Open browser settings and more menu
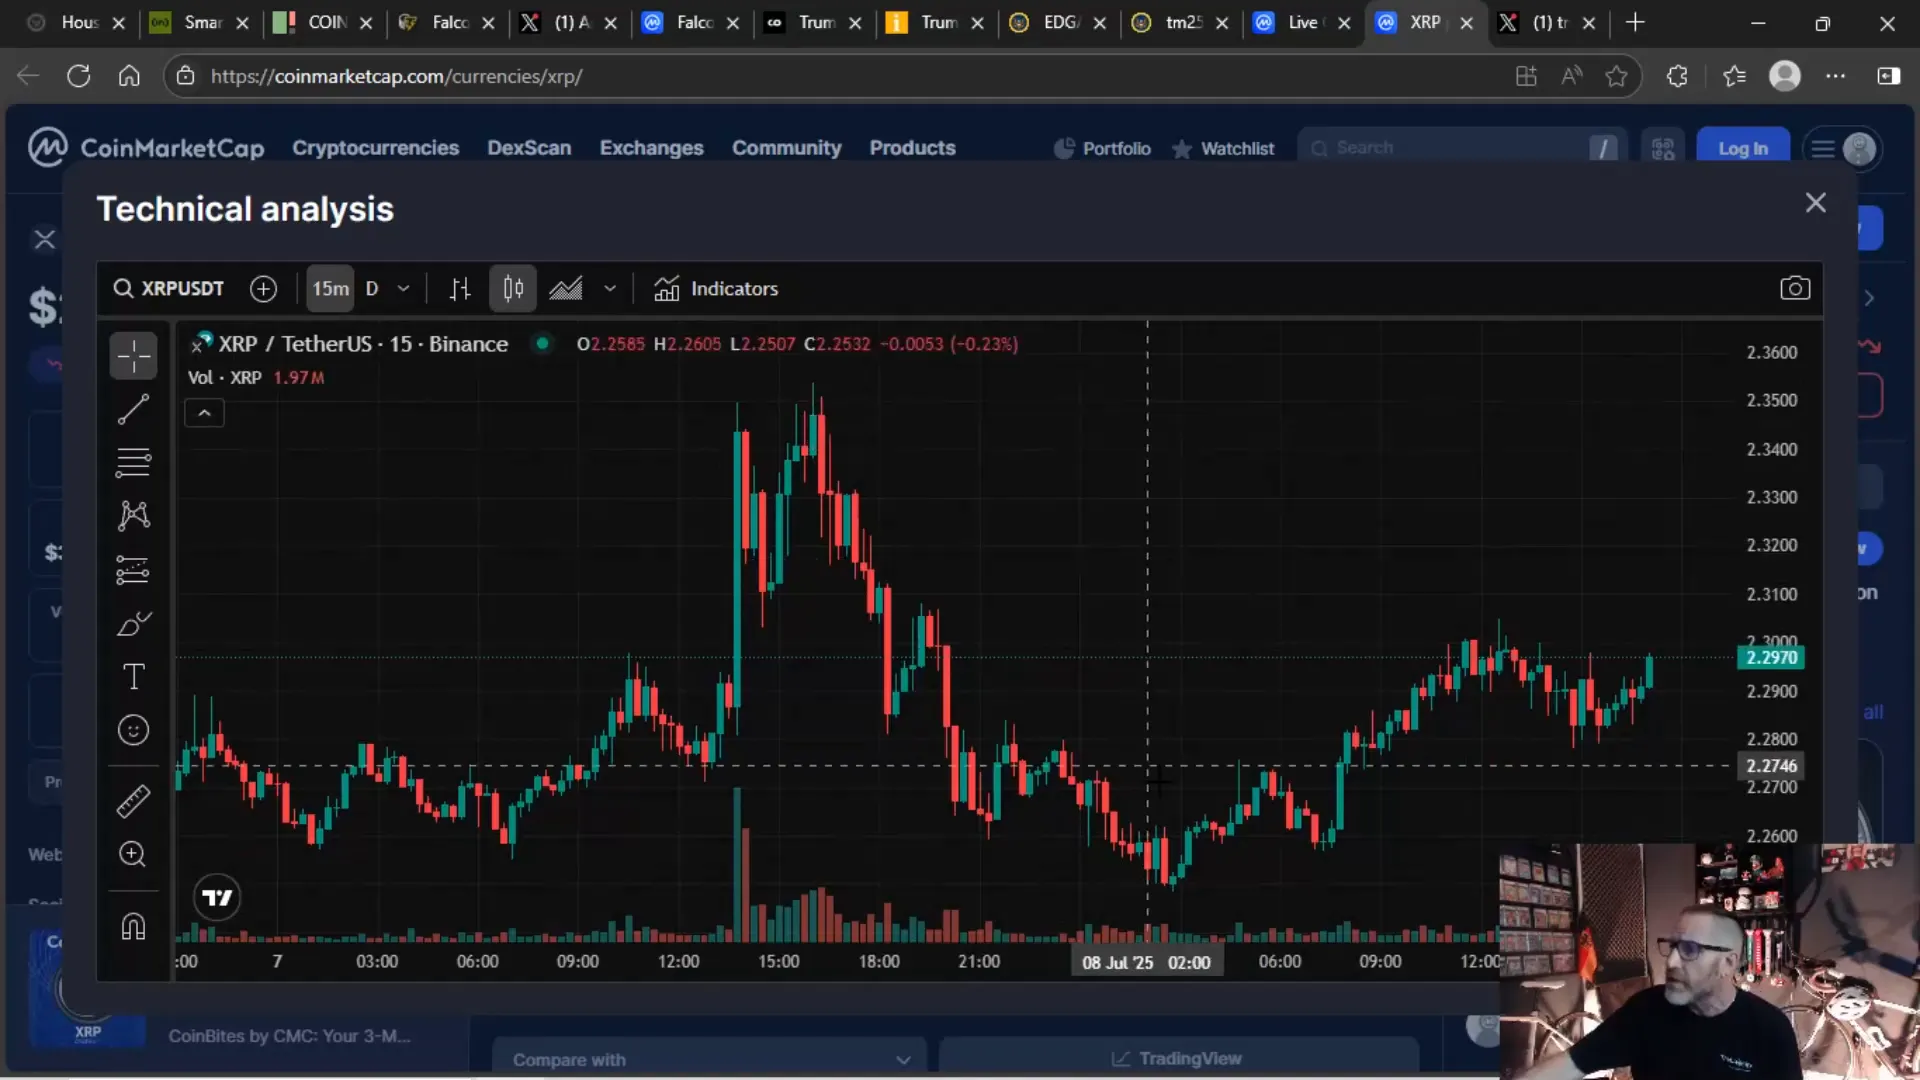This screenshot has height=1080, width=1920. [x=1835, y=76]
